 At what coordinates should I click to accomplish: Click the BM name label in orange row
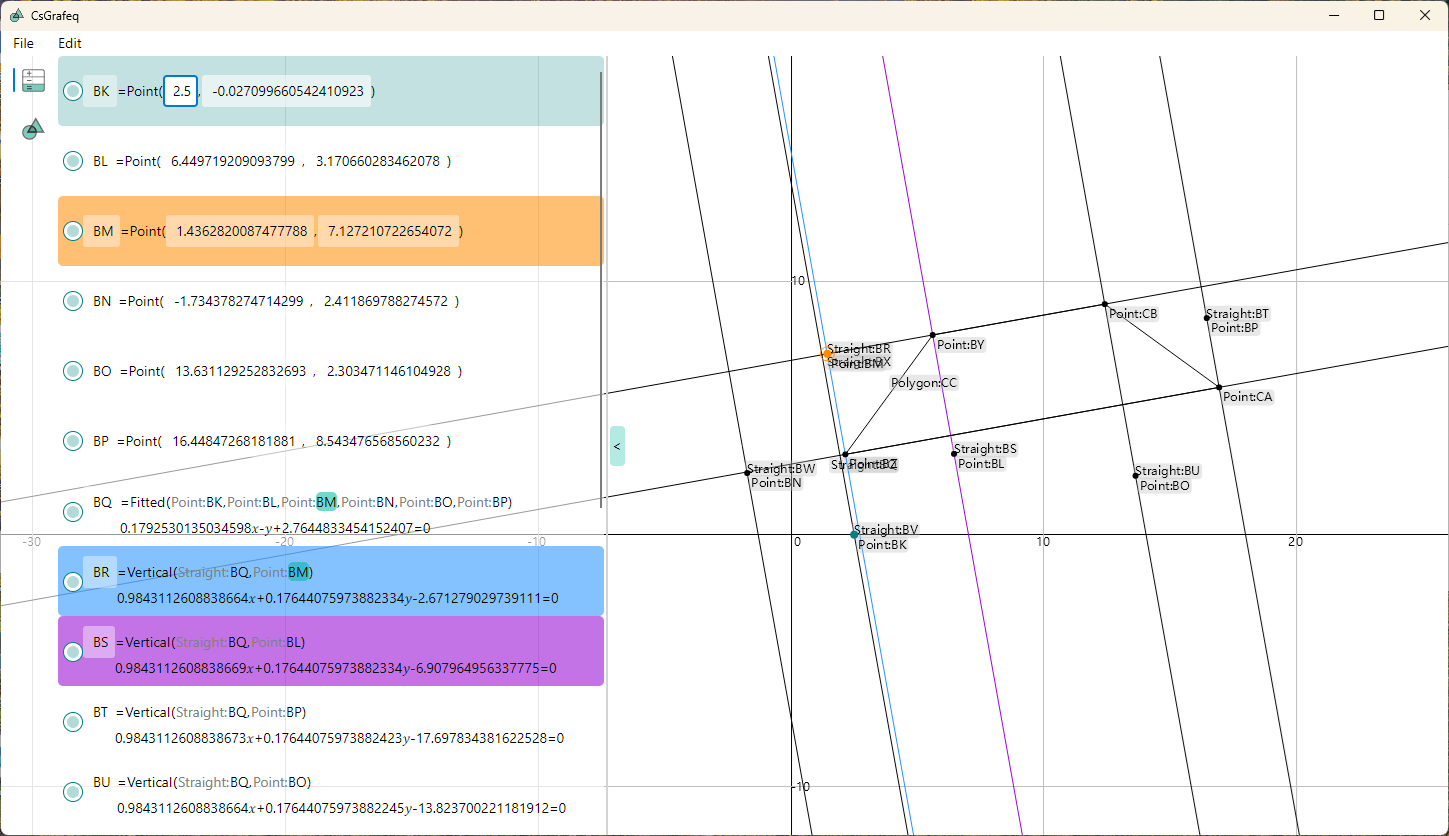click(x=103, y=231)
